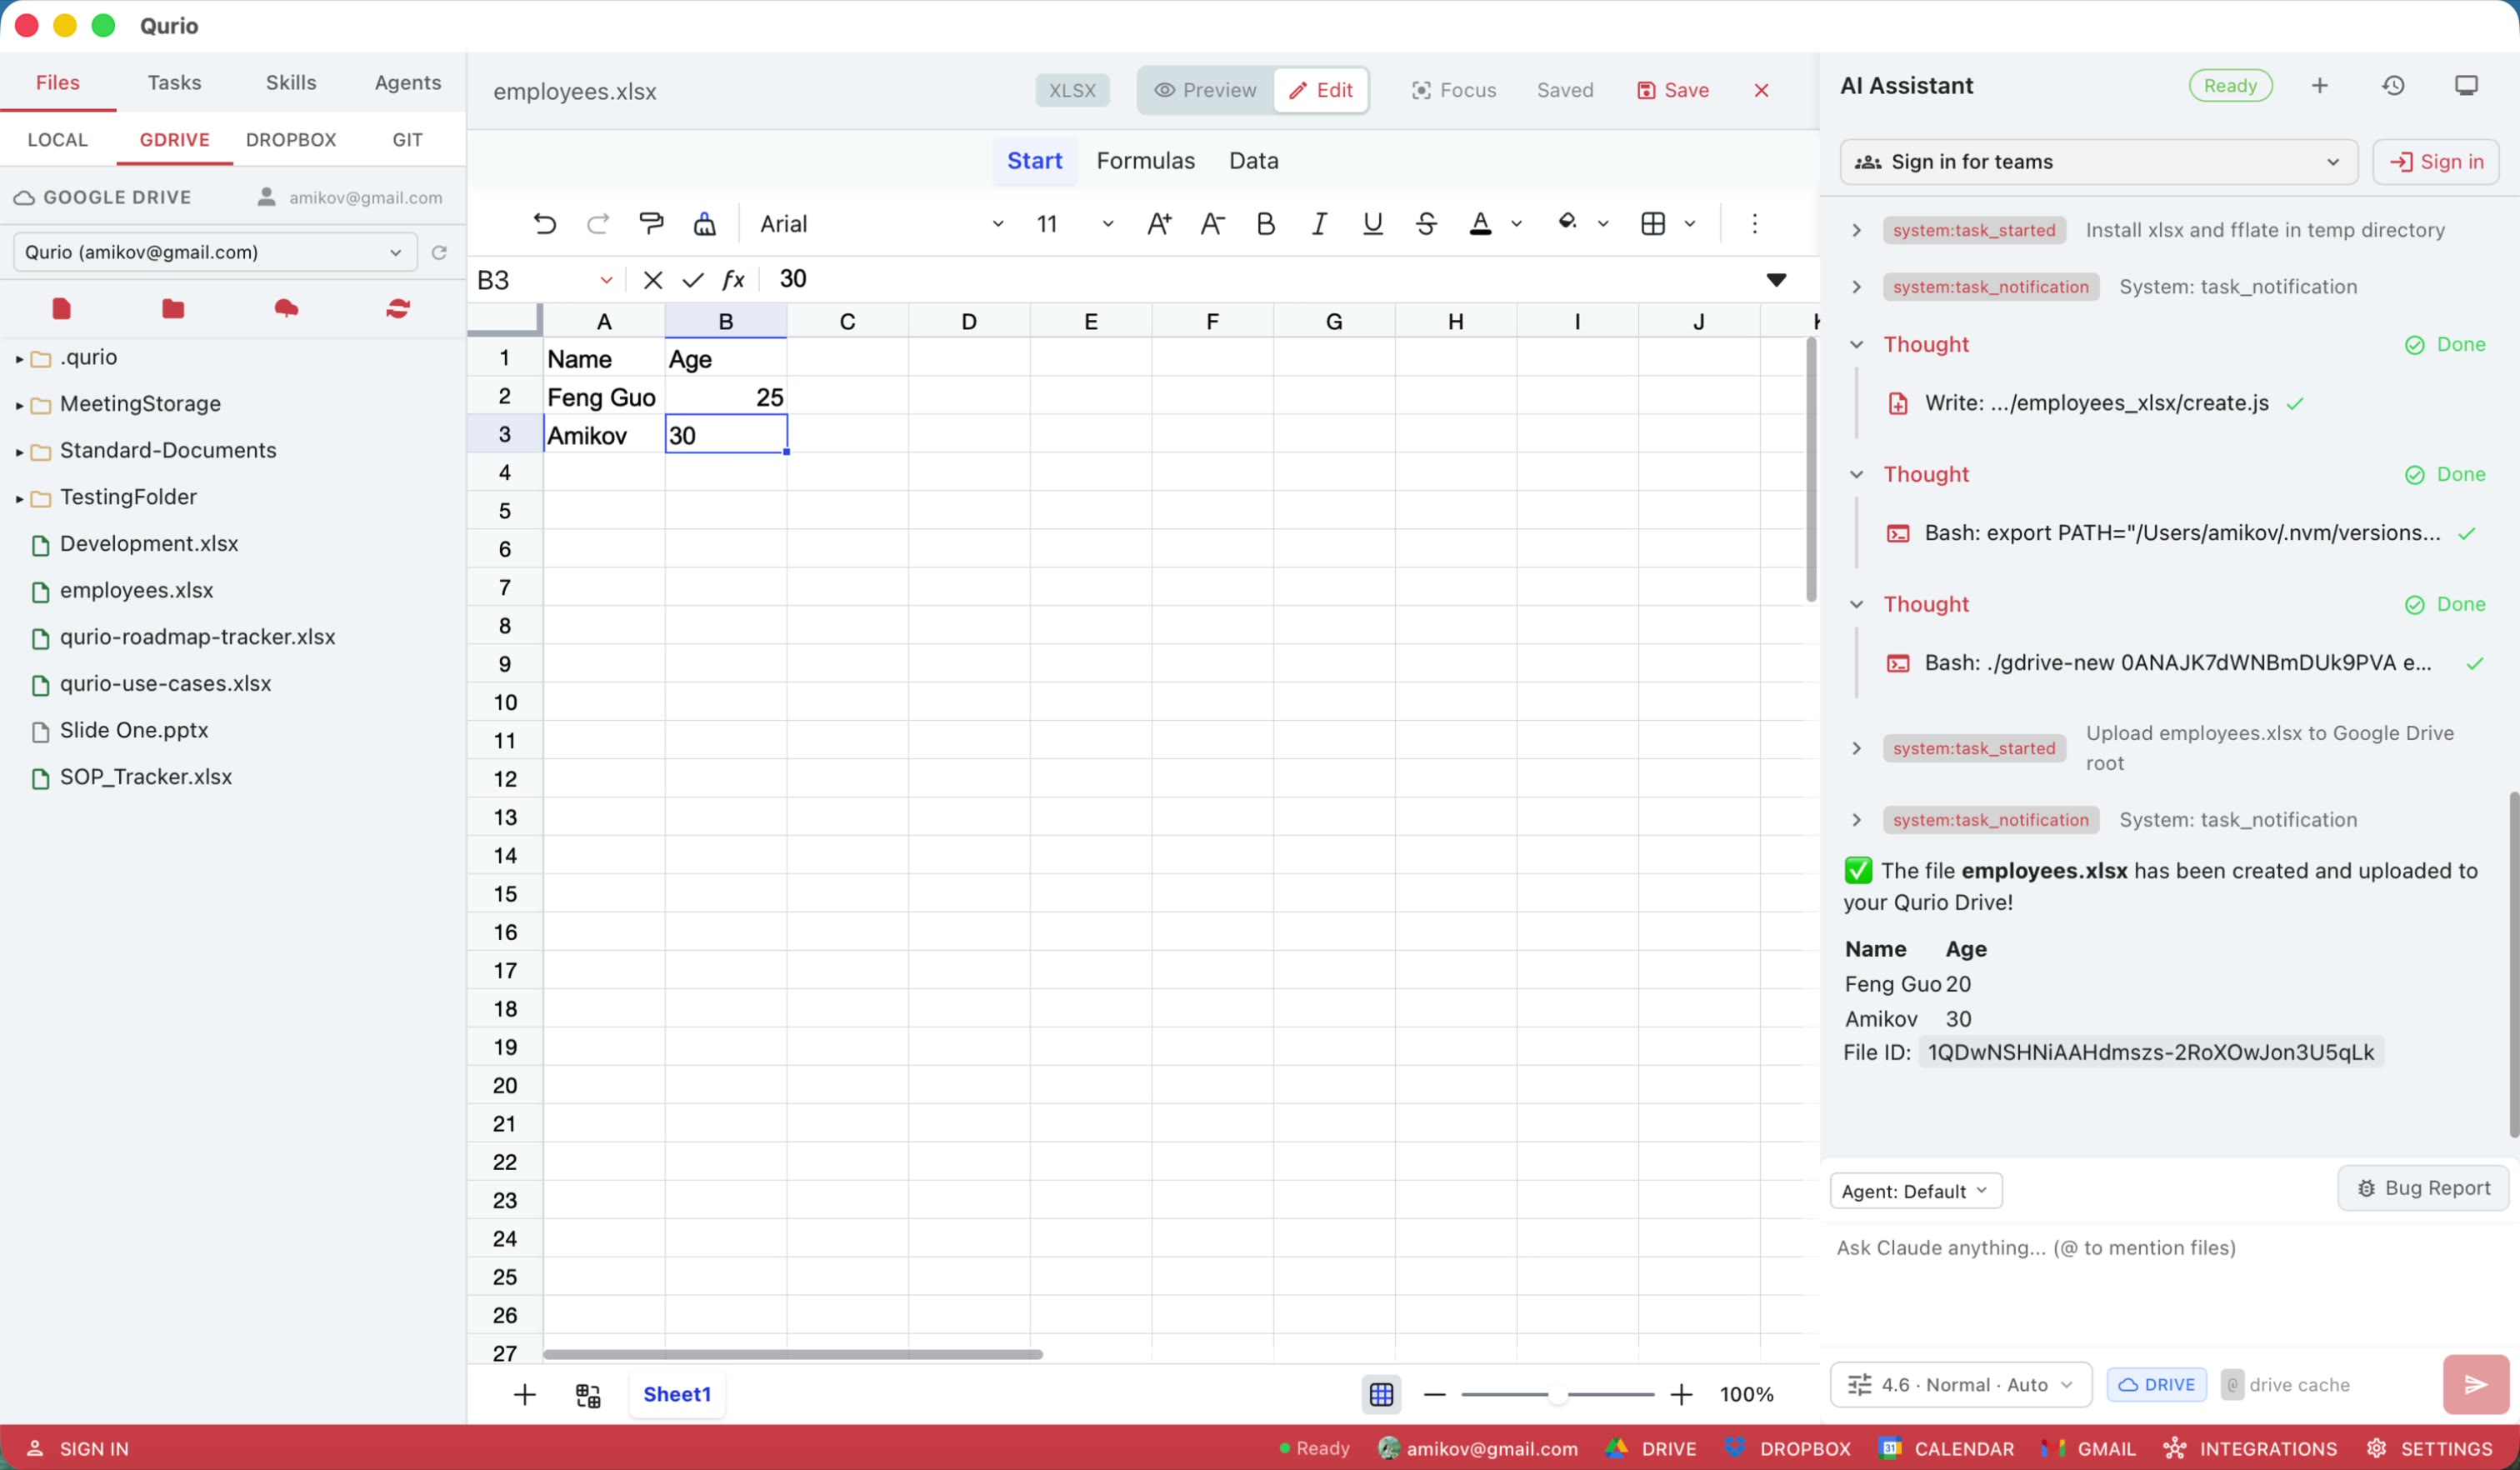Click the Save button
Image resolution: width=2520 pixels, height=1470 pixels.
(1672, 90)
